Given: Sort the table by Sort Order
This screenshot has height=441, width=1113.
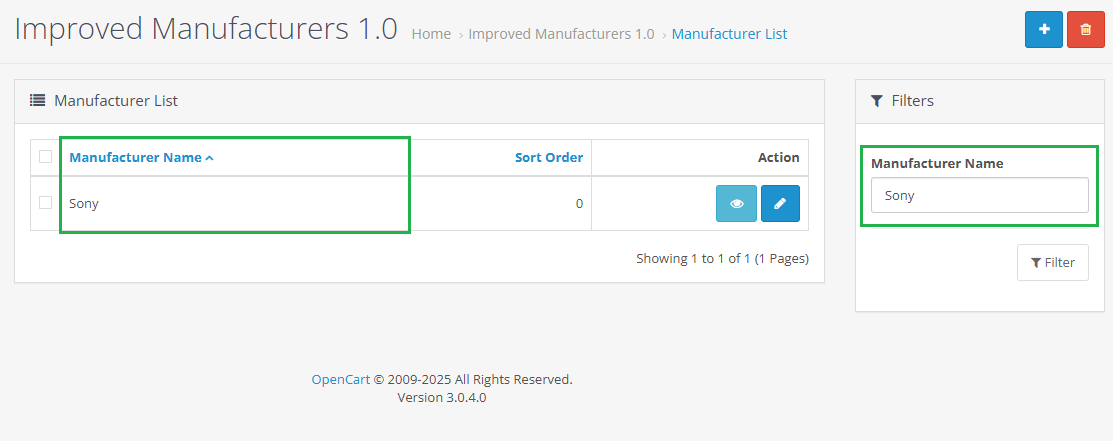Looking at the screenshot, I should (x=548, y=157).
